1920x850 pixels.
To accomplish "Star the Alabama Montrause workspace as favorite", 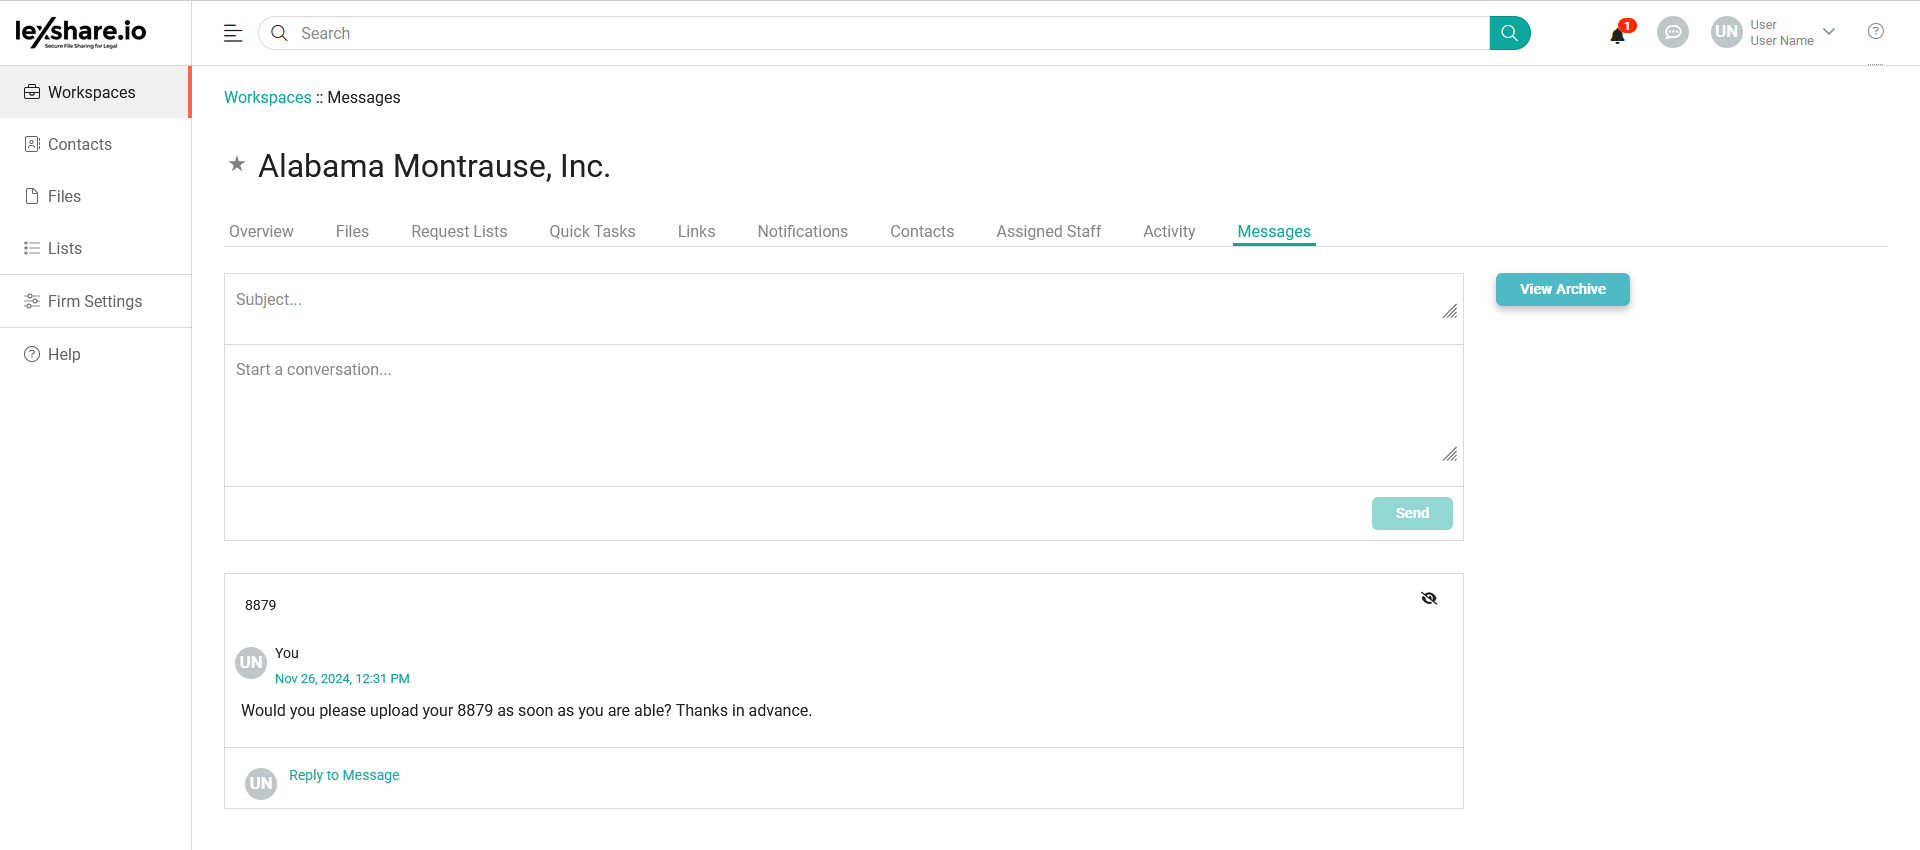I will pyautogui.click(x=237, y=164).
